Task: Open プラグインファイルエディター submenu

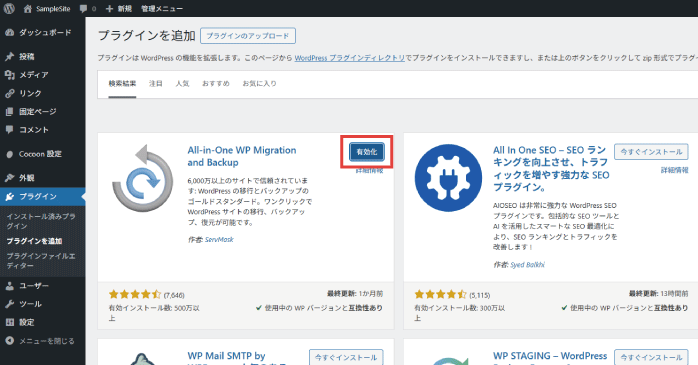Action: (x=41, y=261)
